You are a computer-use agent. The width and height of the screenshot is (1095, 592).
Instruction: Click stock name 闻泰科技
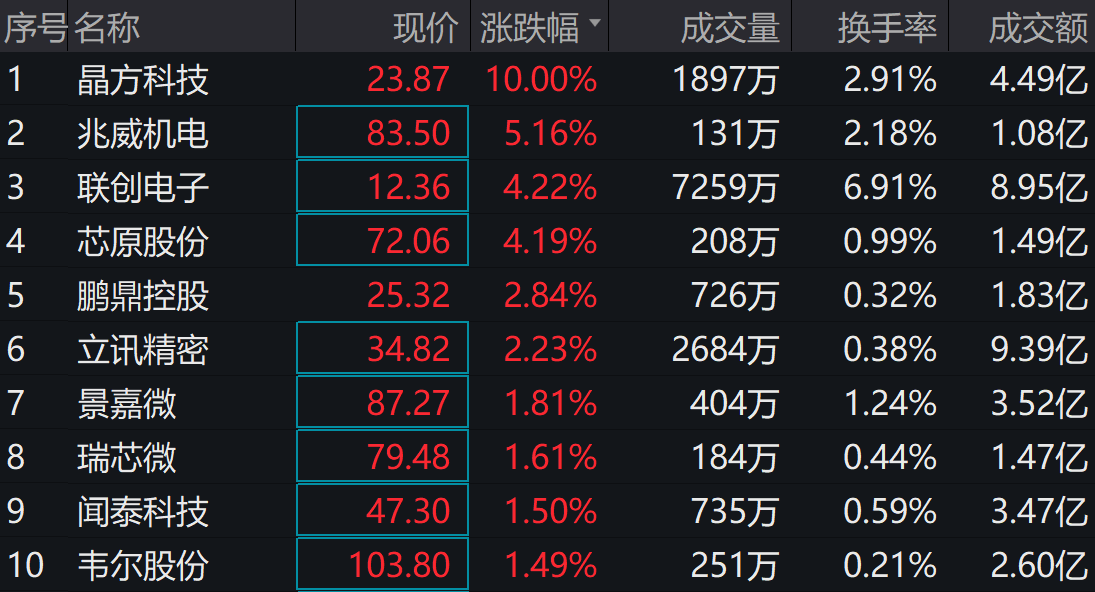(143, 511)
